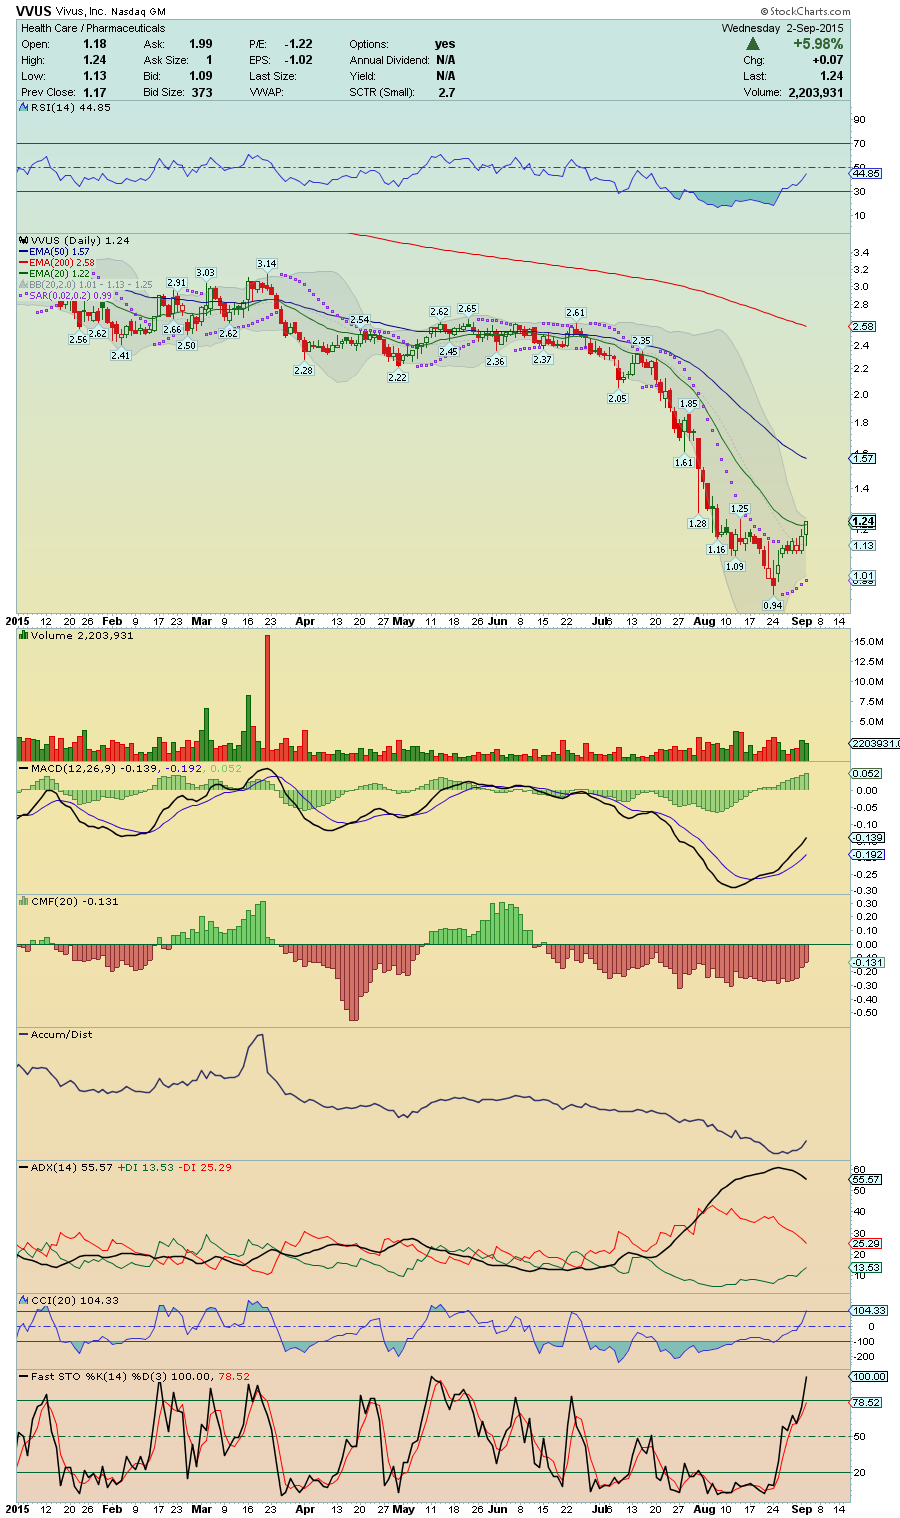
Task: Click the 3.03 price label on chart
Action: (x=205, y=272)
